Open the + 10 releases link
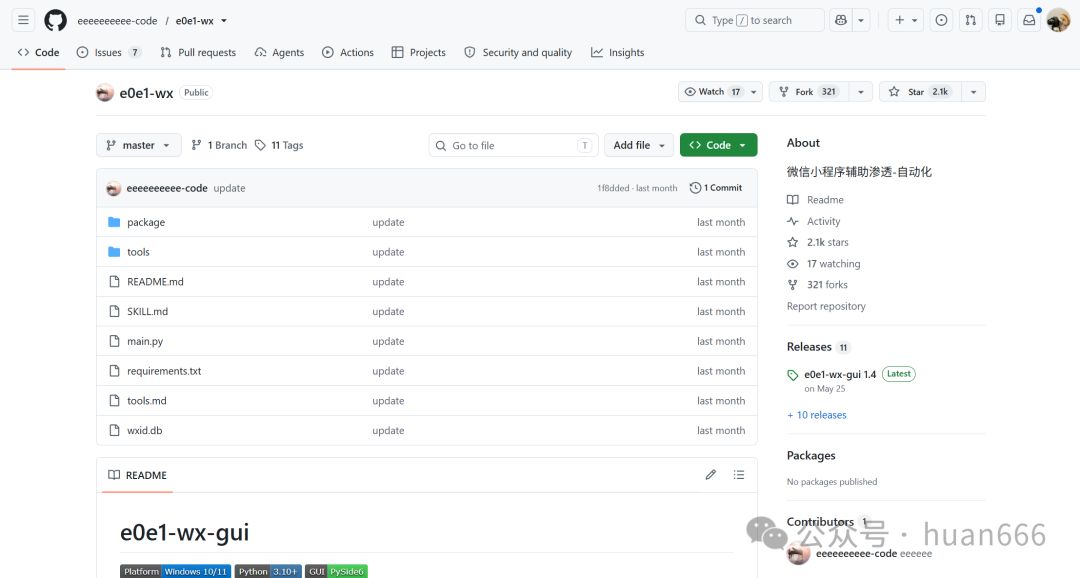Image resolution: width=1080 pixels, height=578 pixels. point(817,415)
